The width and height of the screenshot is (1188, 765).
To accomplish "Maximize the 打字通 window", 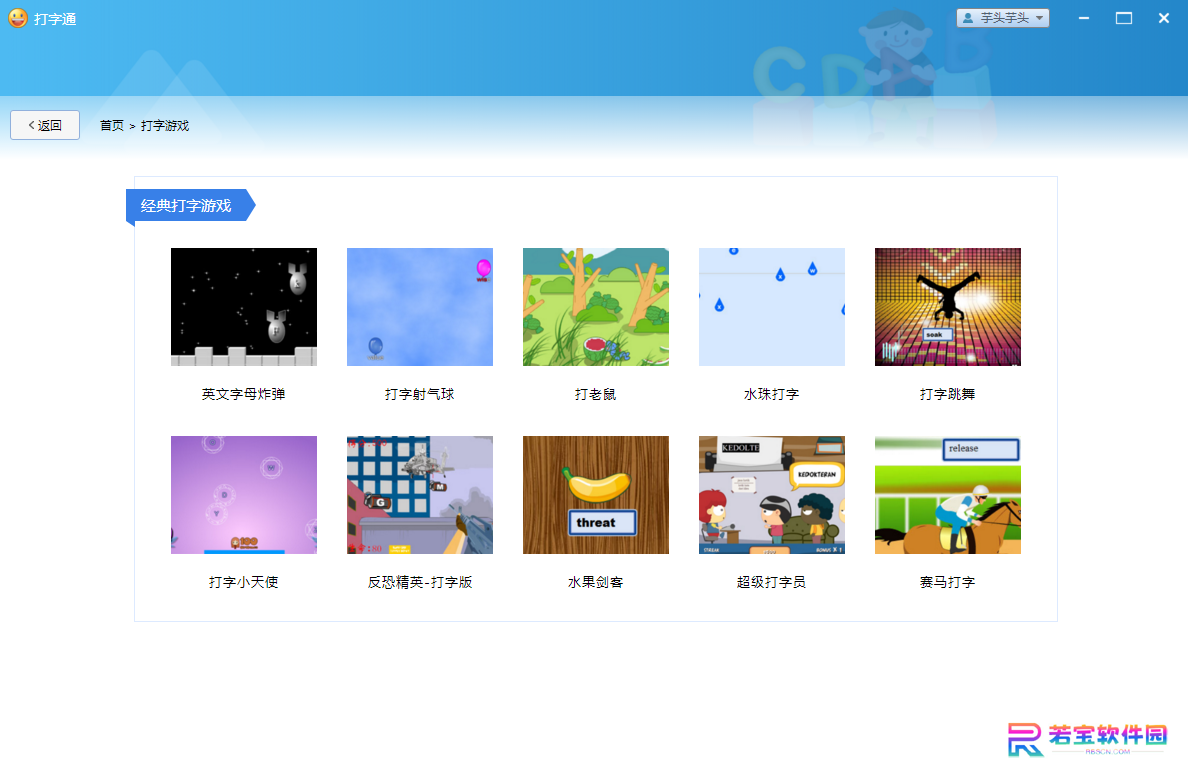I will (x=1124, y=18).
